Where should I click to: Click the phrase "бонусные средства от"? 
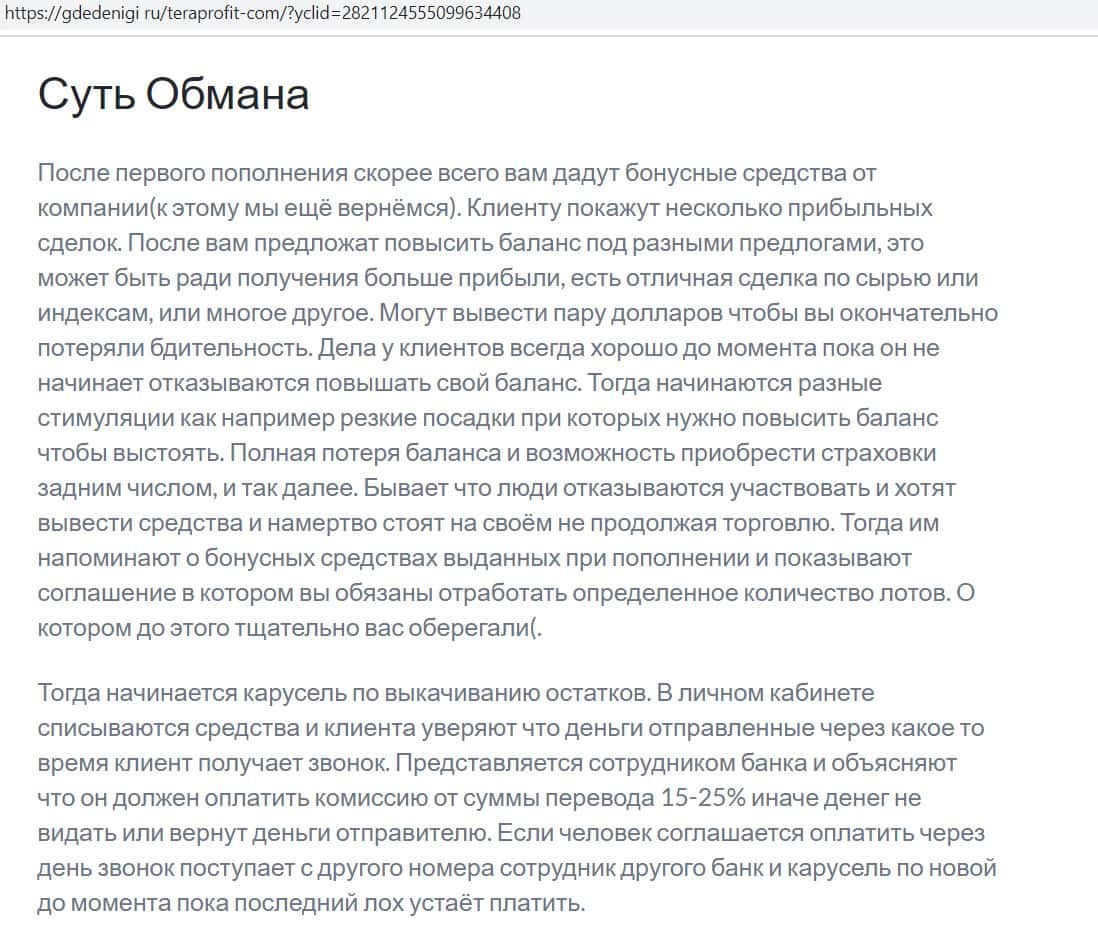coord(750,173)
